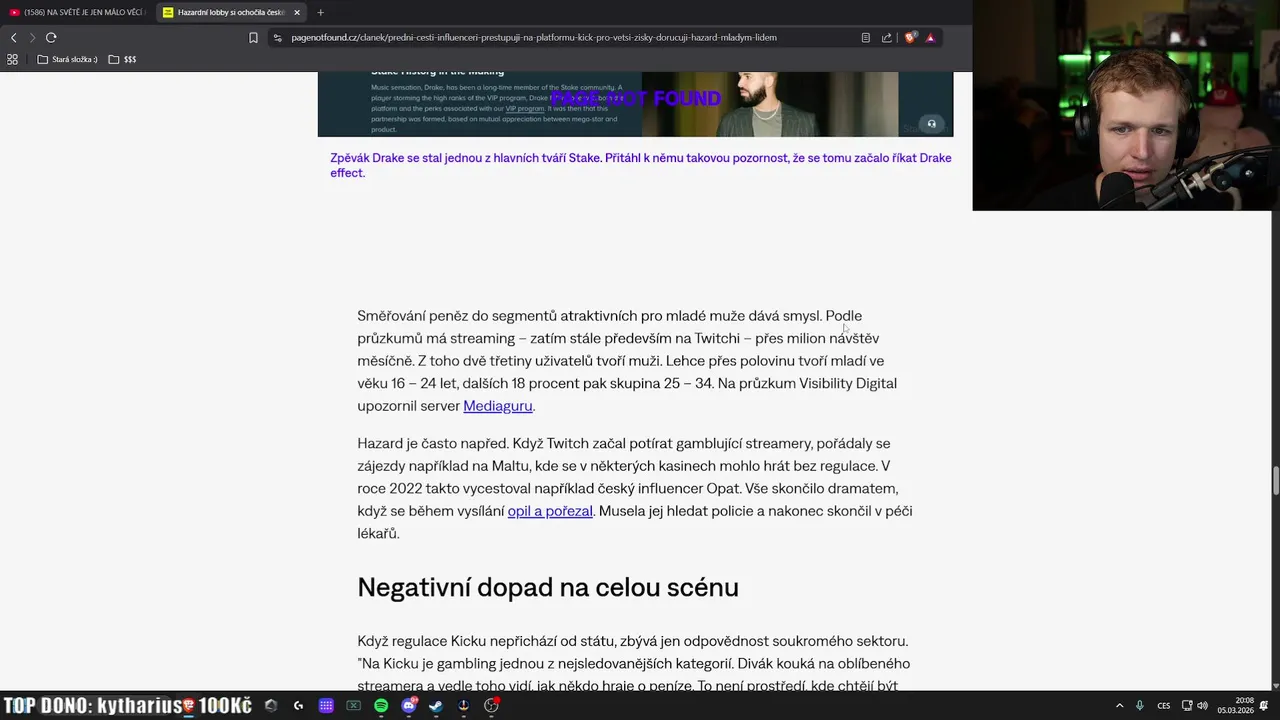The image size is (1280, 720).
Task: Open the Unity-style cube taskbar icon
Action: tap(271, 706)
